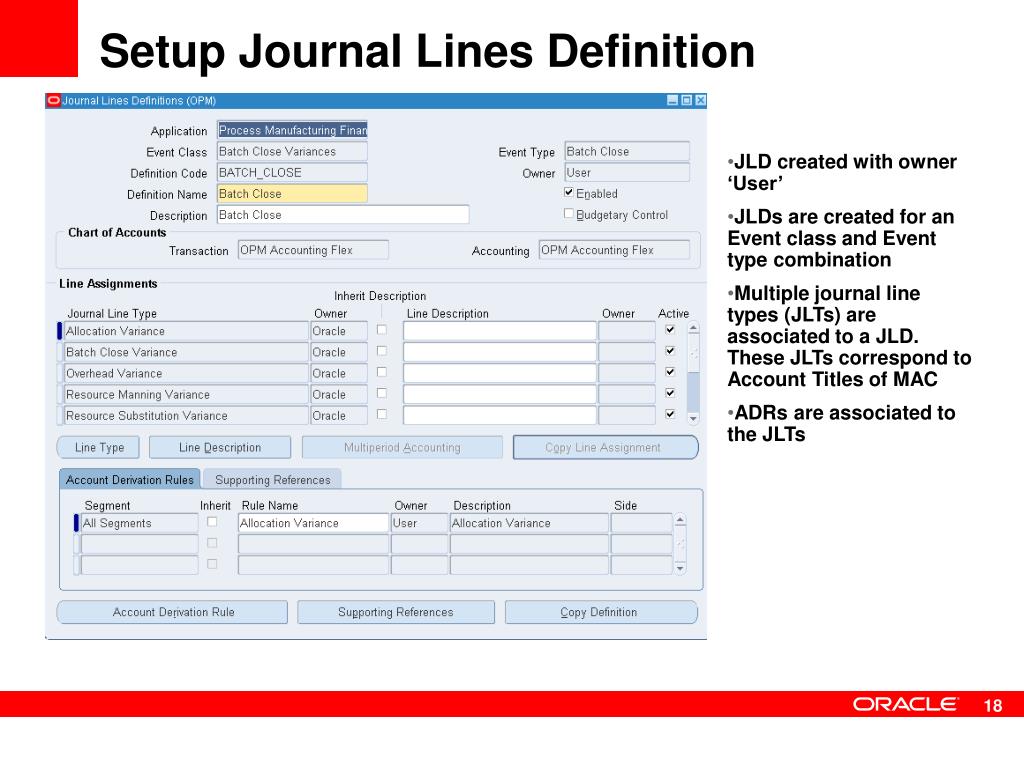
Task: Click scroll up arrow in Line Assignments
Action: [x=694, y=328]
